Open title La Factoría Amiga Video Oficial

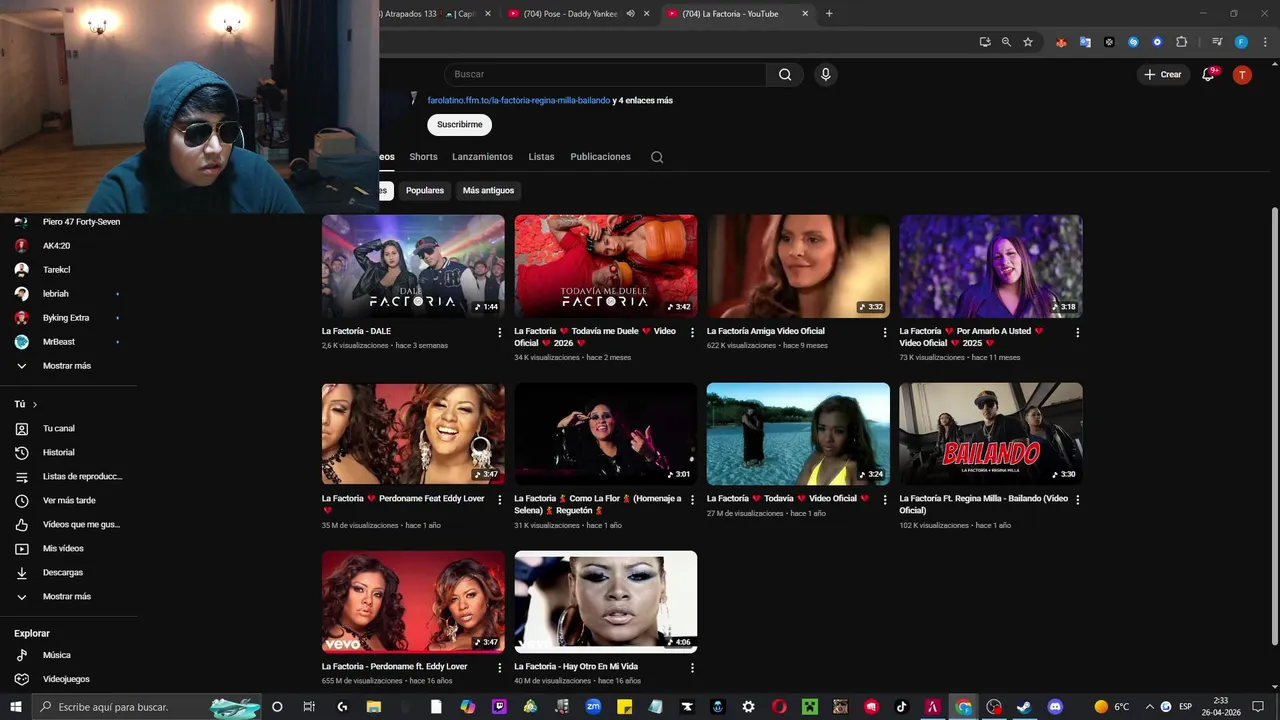click(x=766, y=331)
